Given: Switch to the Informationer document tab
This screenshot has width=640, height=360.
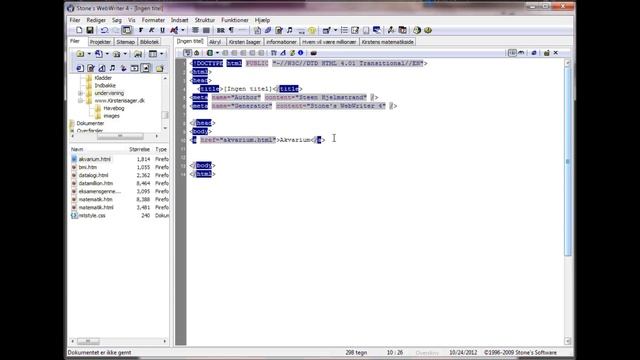Looking at the screenshot, I should pos(281,42).
